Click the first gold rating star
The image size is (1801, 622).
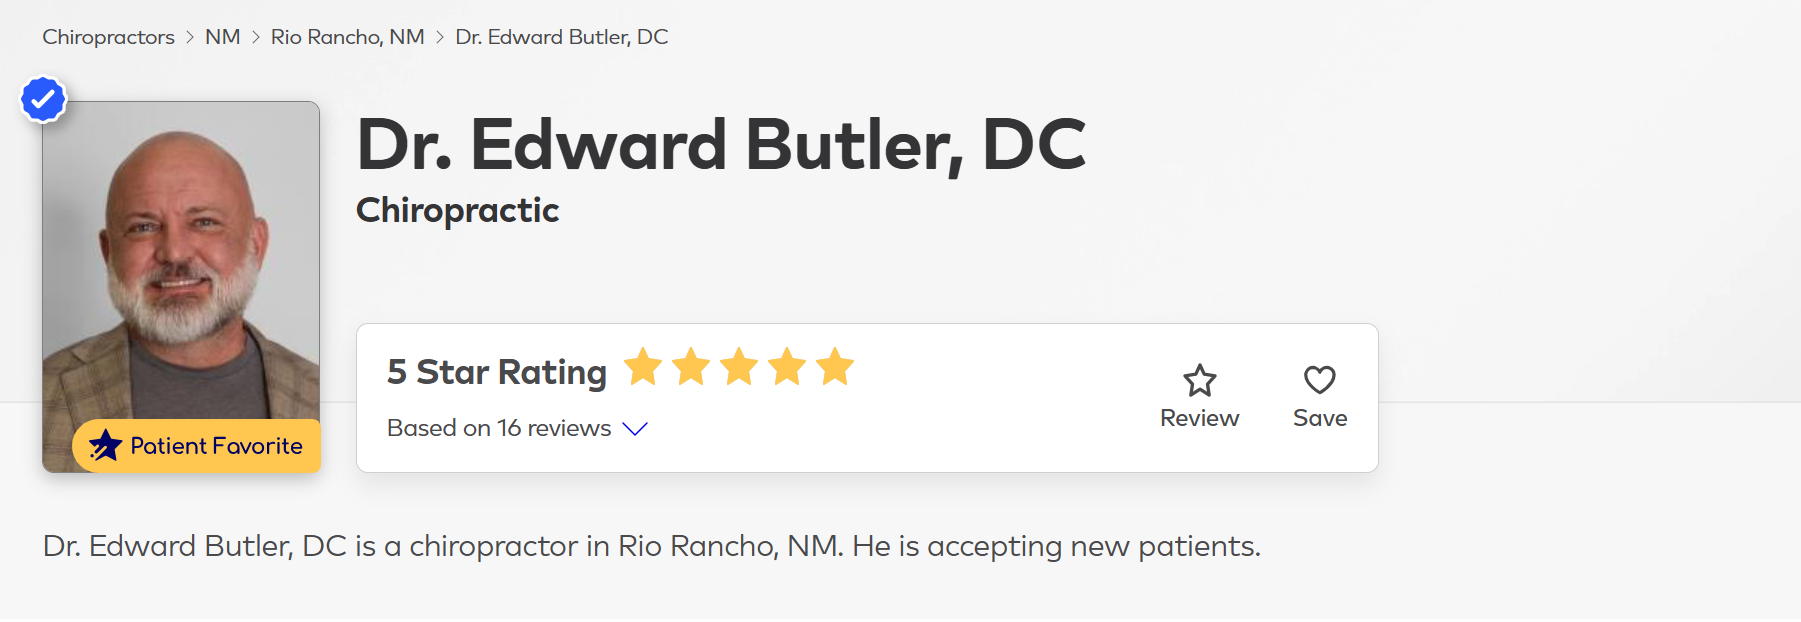click(643, 367)
